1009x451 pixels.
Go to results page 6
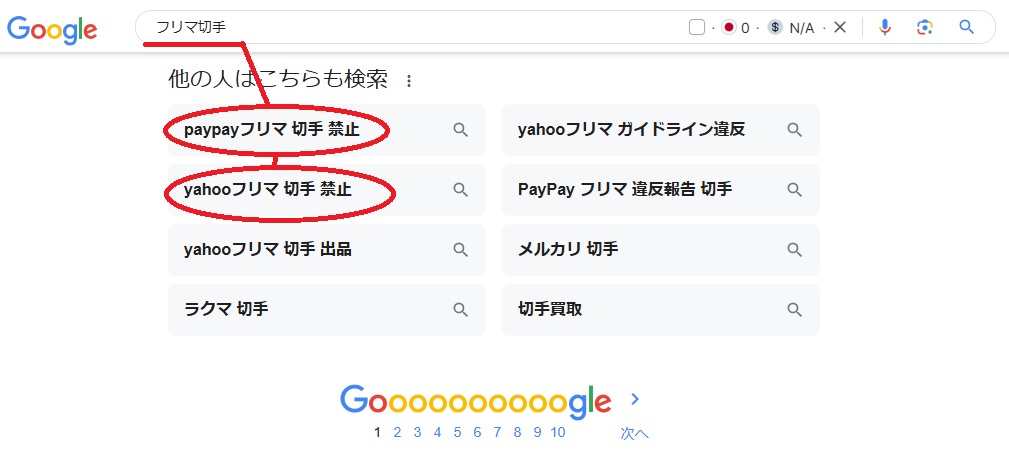(x=477, y=432)
